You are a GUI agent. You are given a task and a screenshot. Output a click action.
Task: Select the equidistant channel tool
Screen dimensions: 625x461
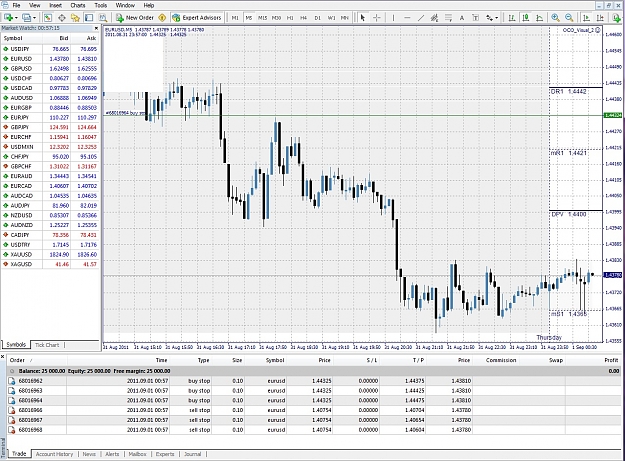pos(434,18)
